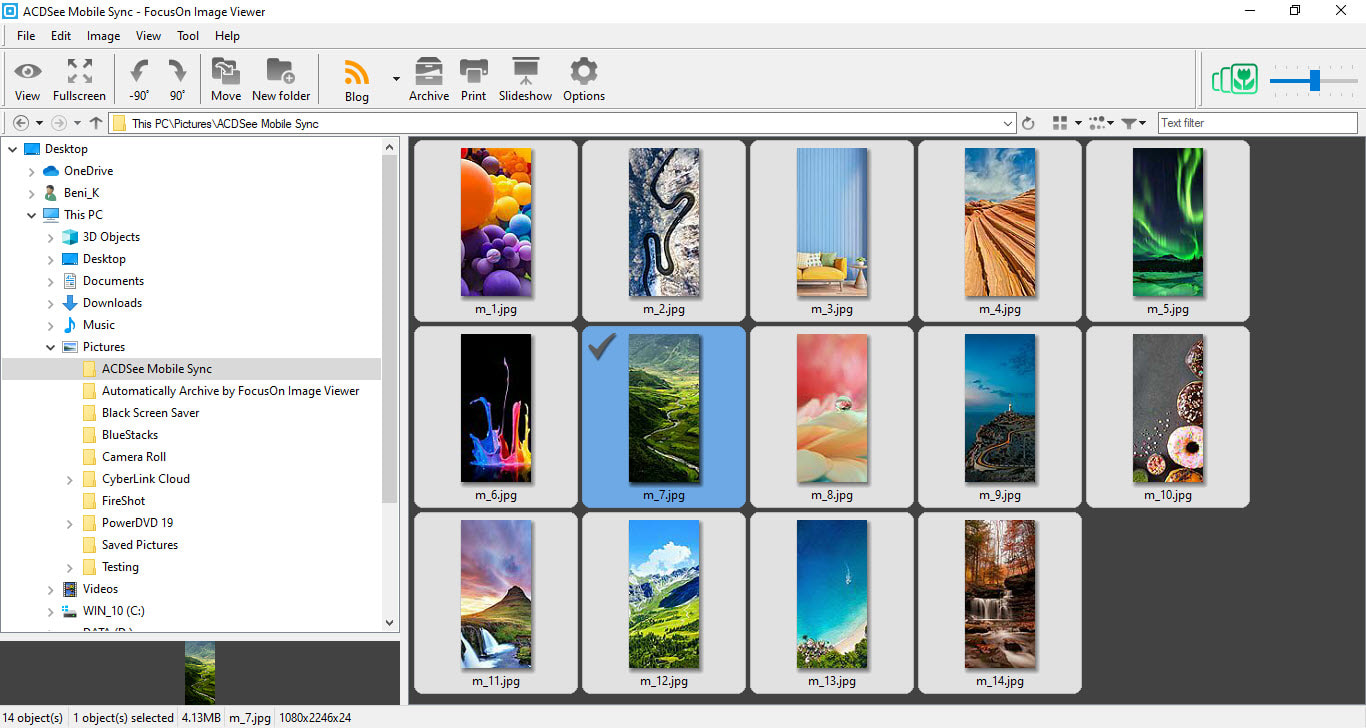The height and width of the screenshot is (728, 1366).
Task: Select the m_10.jpg donuts thumbnail
Action: (x=1168, y=409)
